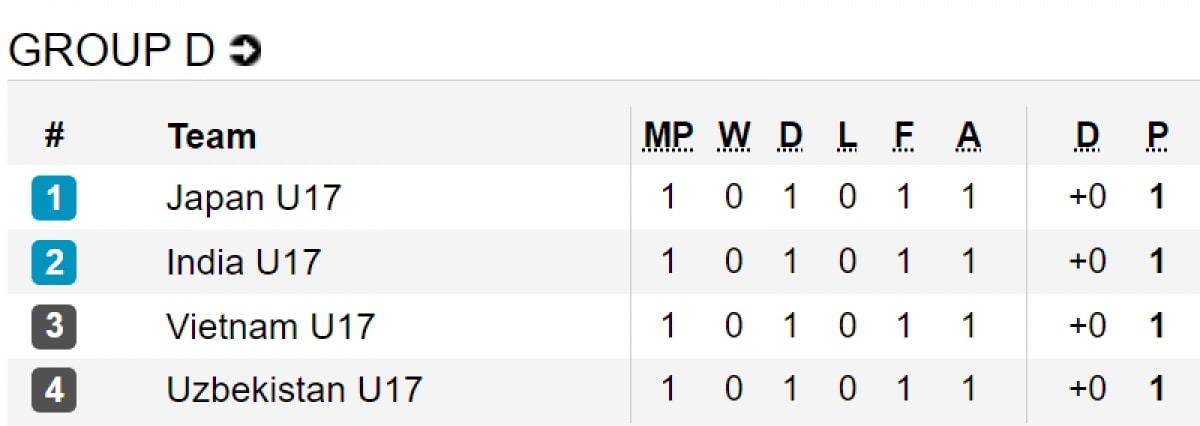Sort by the F (goals for) column header
1200x426 pixels.
coord(903,136)
